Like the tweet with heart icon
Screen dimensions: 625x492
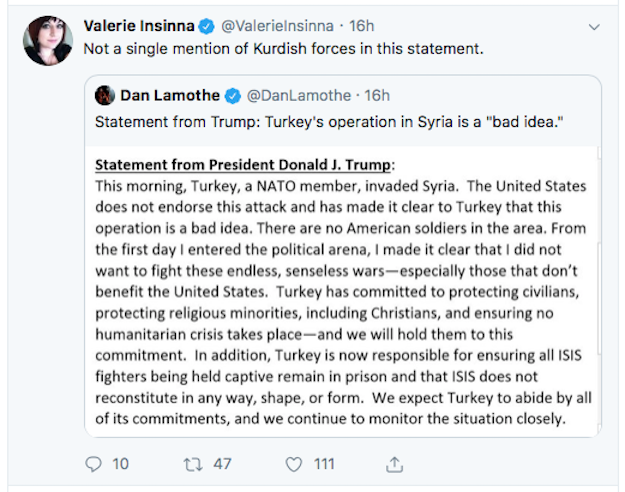pyautogui.click(x=293, y=464)
